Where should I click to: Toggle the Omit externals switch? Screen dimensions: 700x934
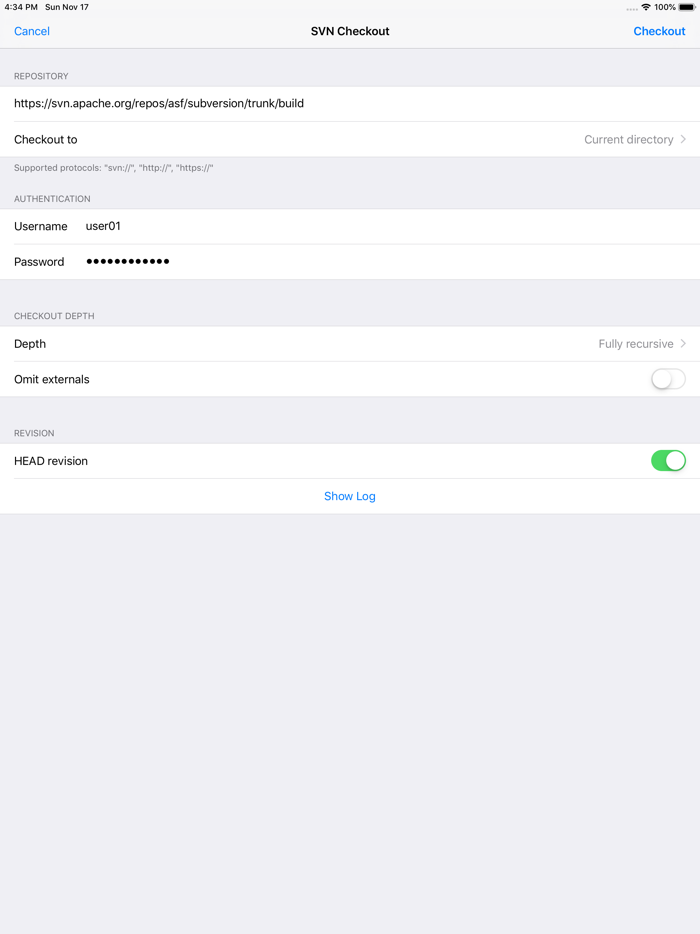(668, 379)
